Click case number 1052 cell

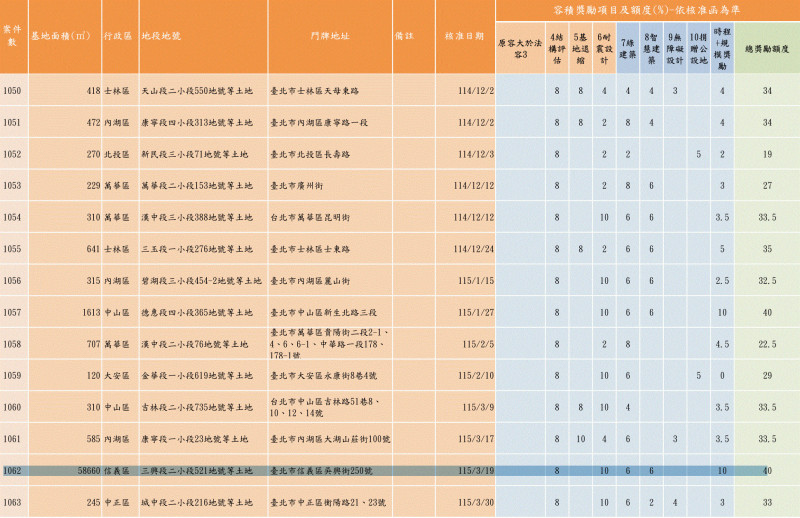12,154
